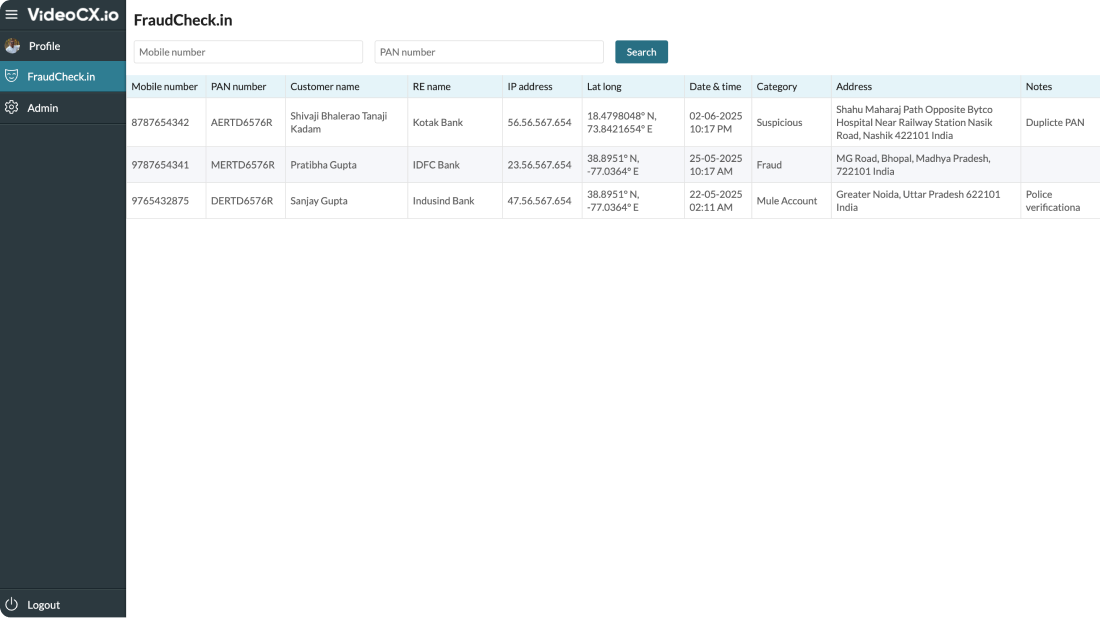Click date 02-06-2025 10:17 PM
The width and height of the screenshot is (1100, 618).
(x=716, y=122)
